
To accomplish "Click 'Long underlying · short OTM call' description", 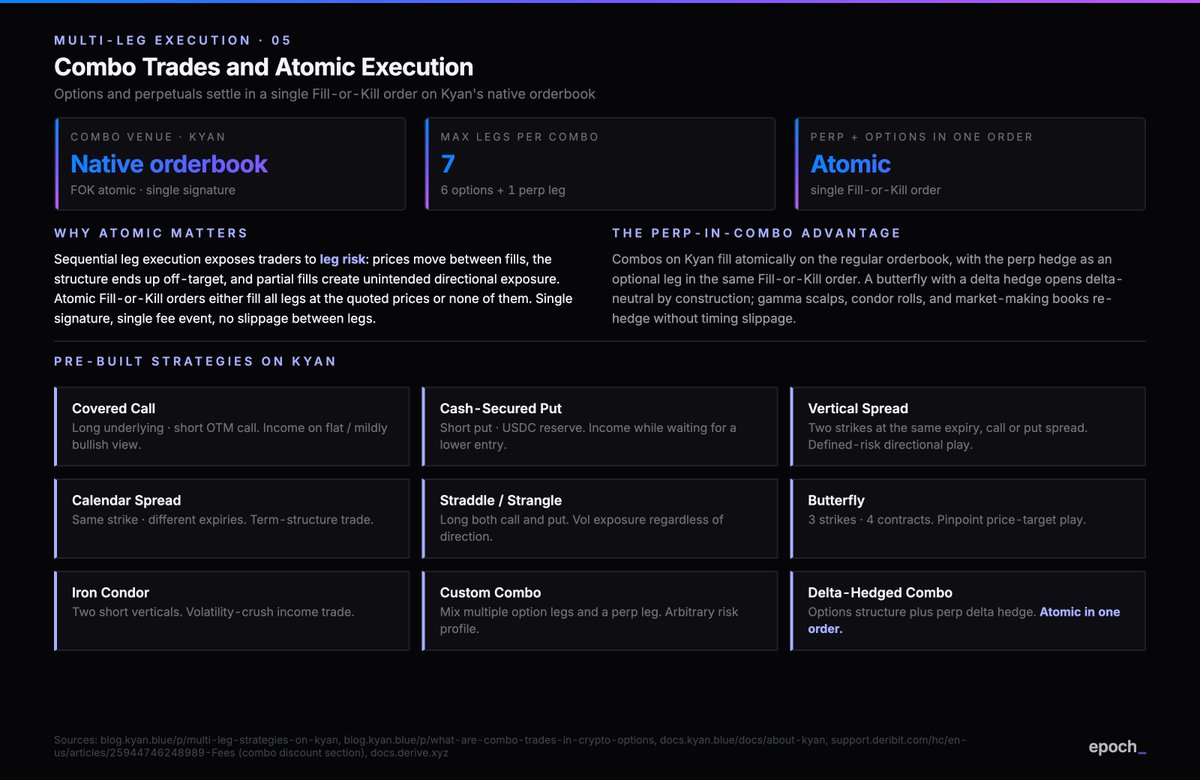I will tap(230, 436).
